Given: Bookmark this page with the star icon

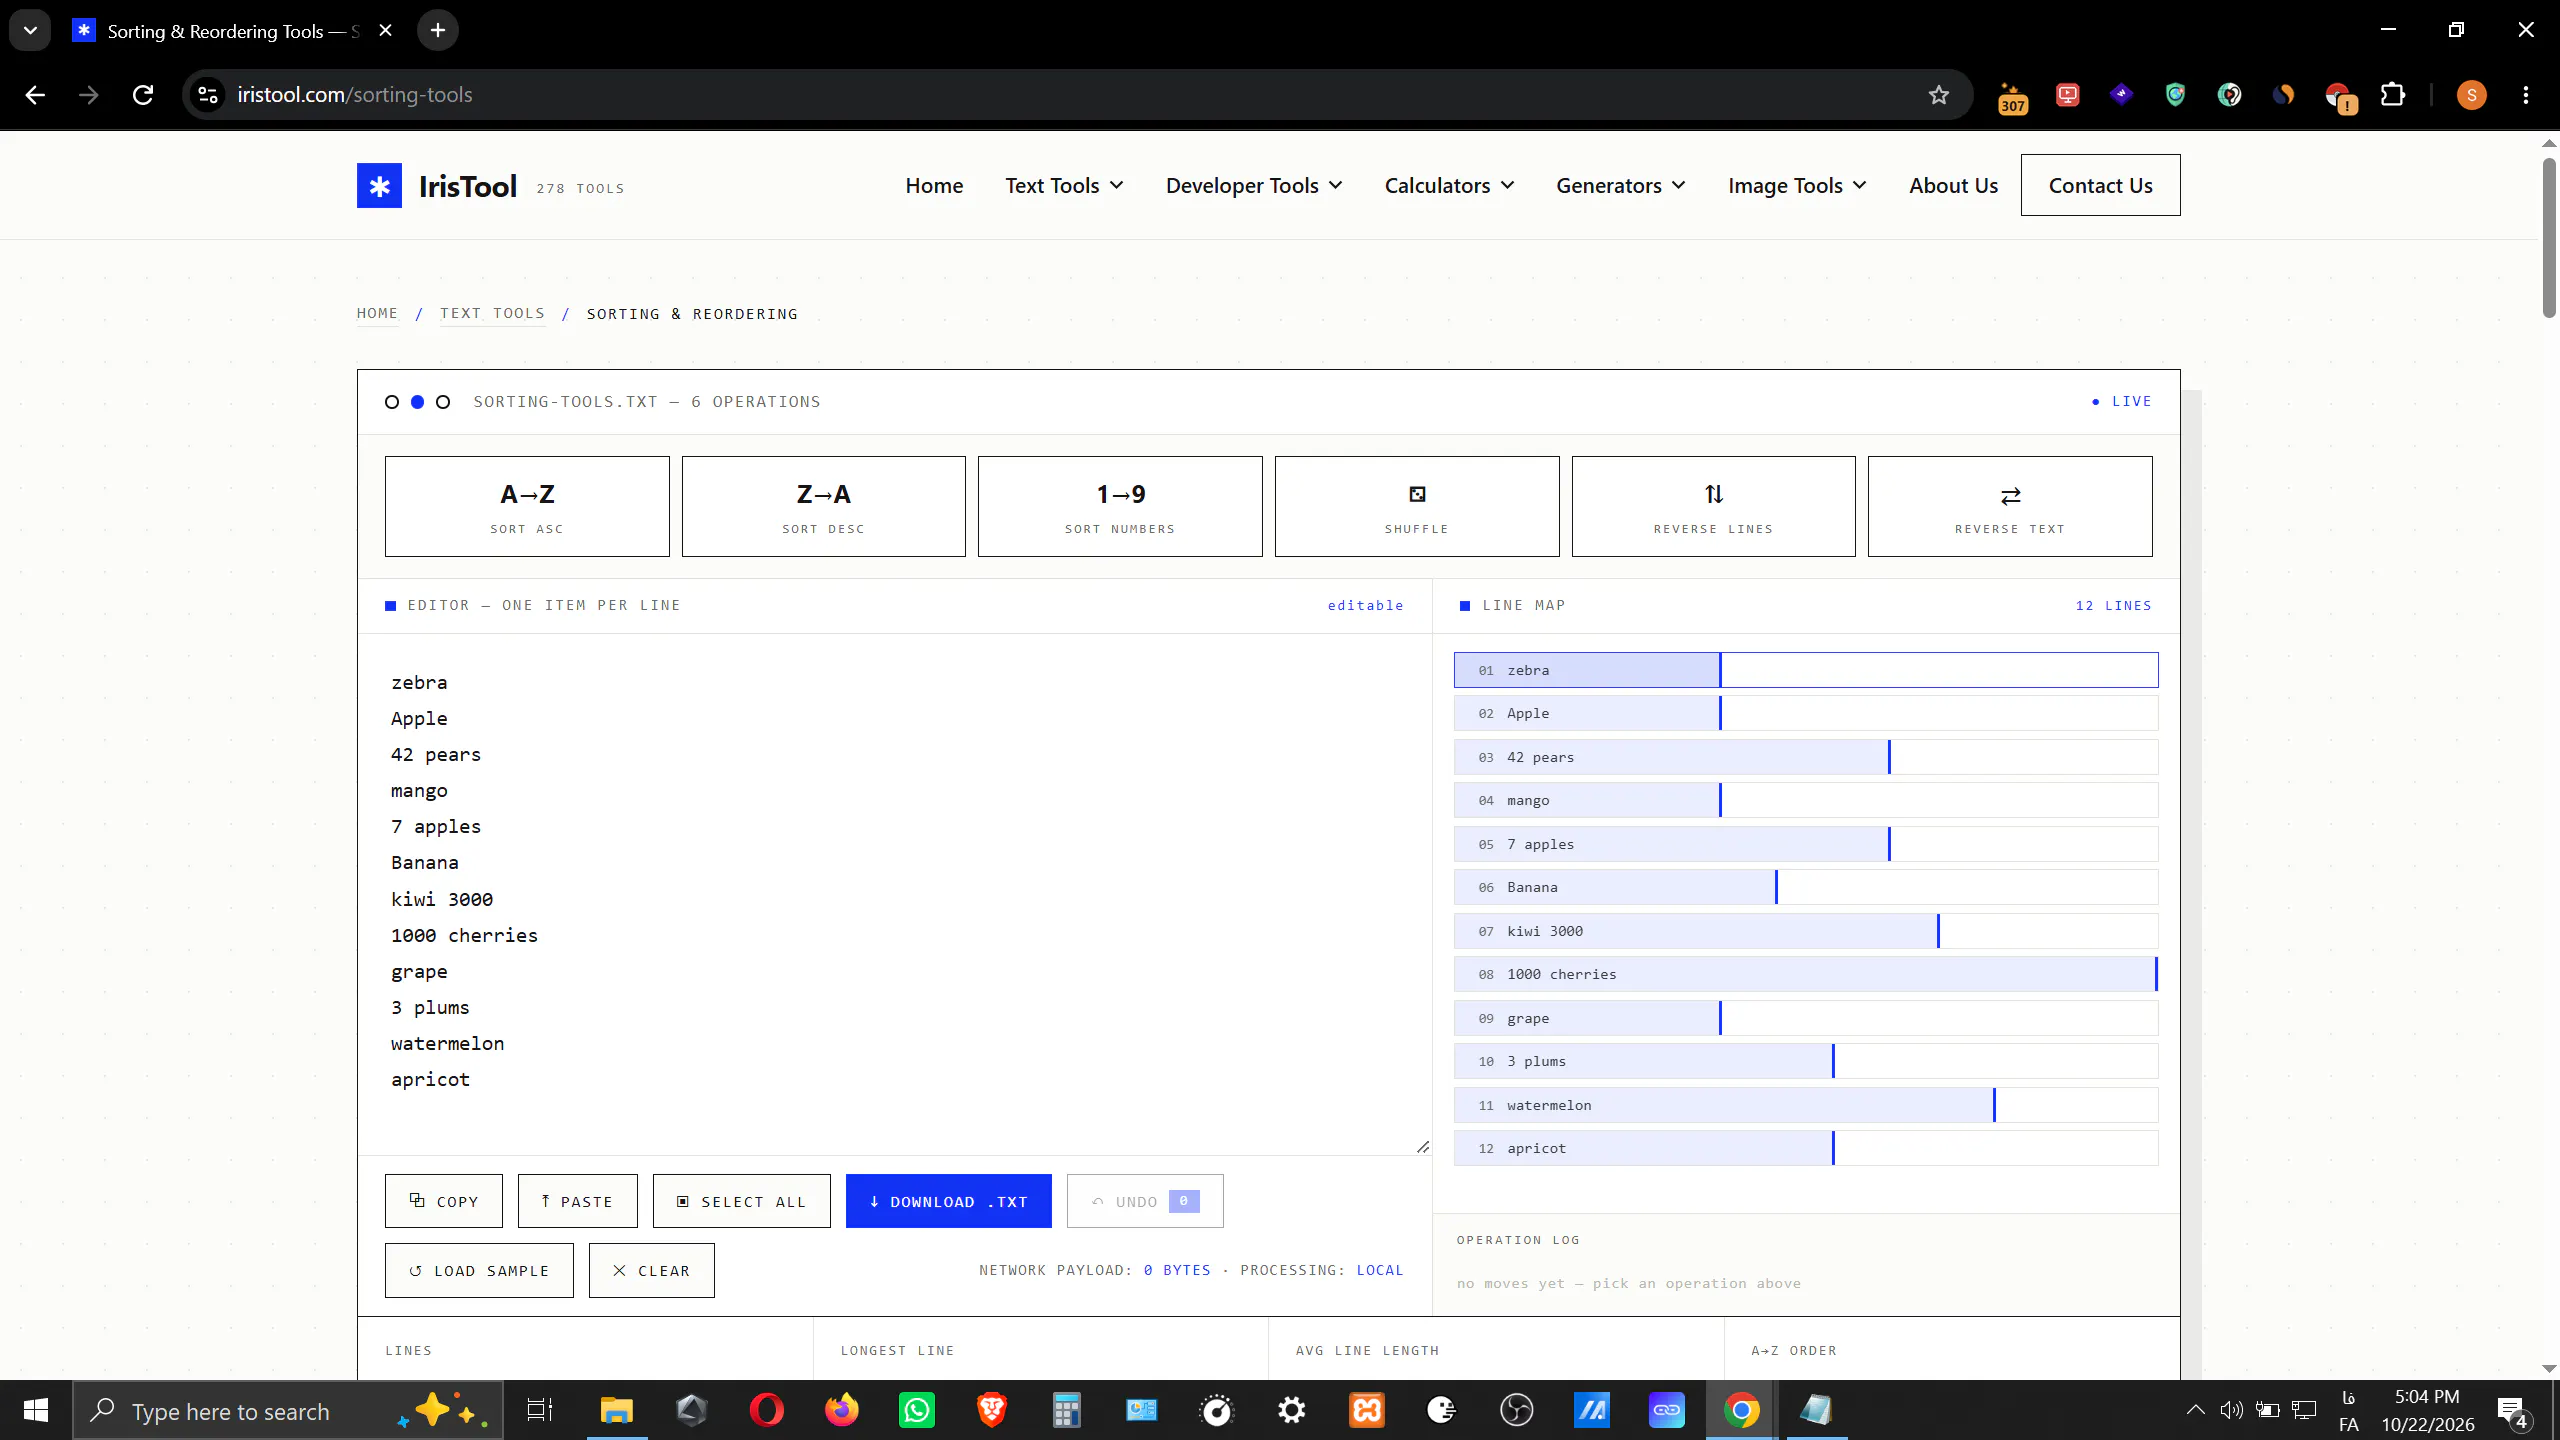Looking at the screenshot, I should pos(1939,95).
